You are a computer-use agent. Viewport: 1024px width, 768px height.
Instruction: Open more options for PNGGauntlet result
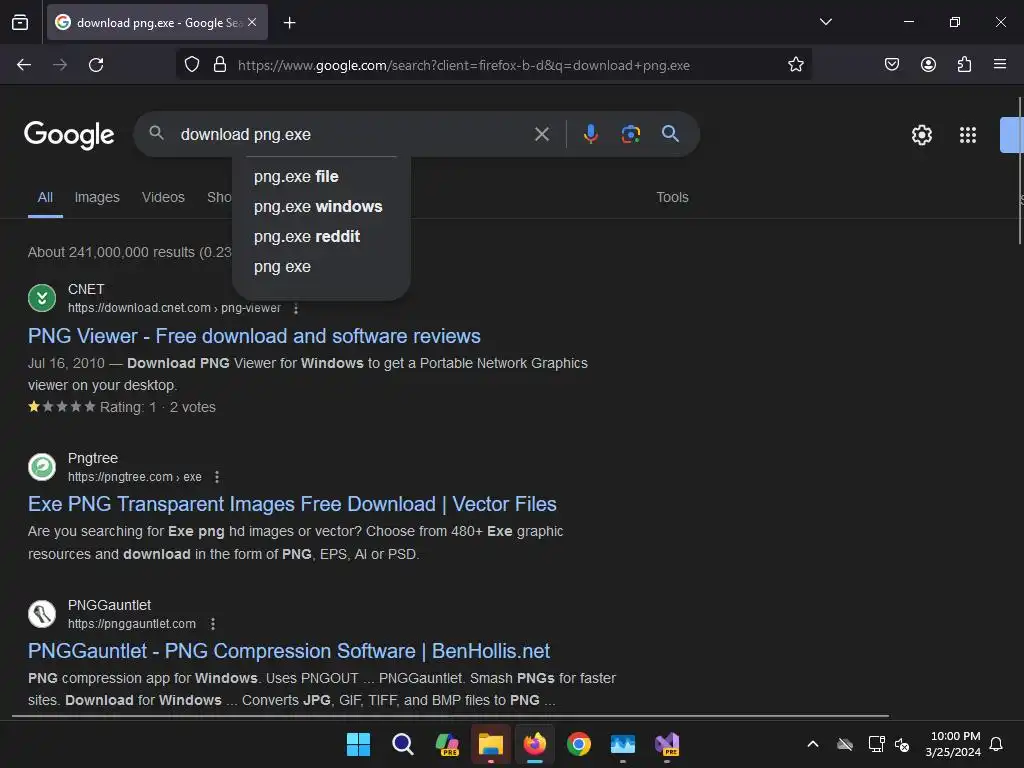(212, 624)
